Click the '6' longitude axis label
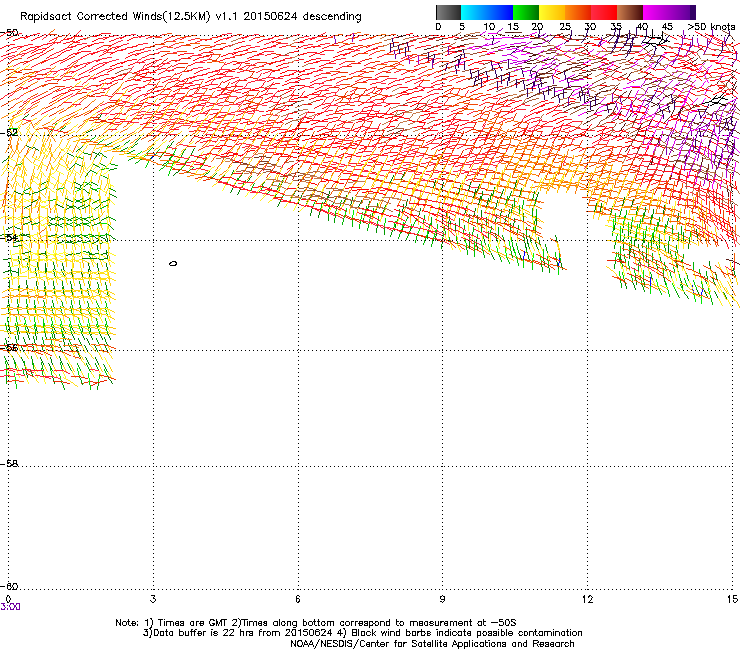740x650 pixels. click(298, 599)
